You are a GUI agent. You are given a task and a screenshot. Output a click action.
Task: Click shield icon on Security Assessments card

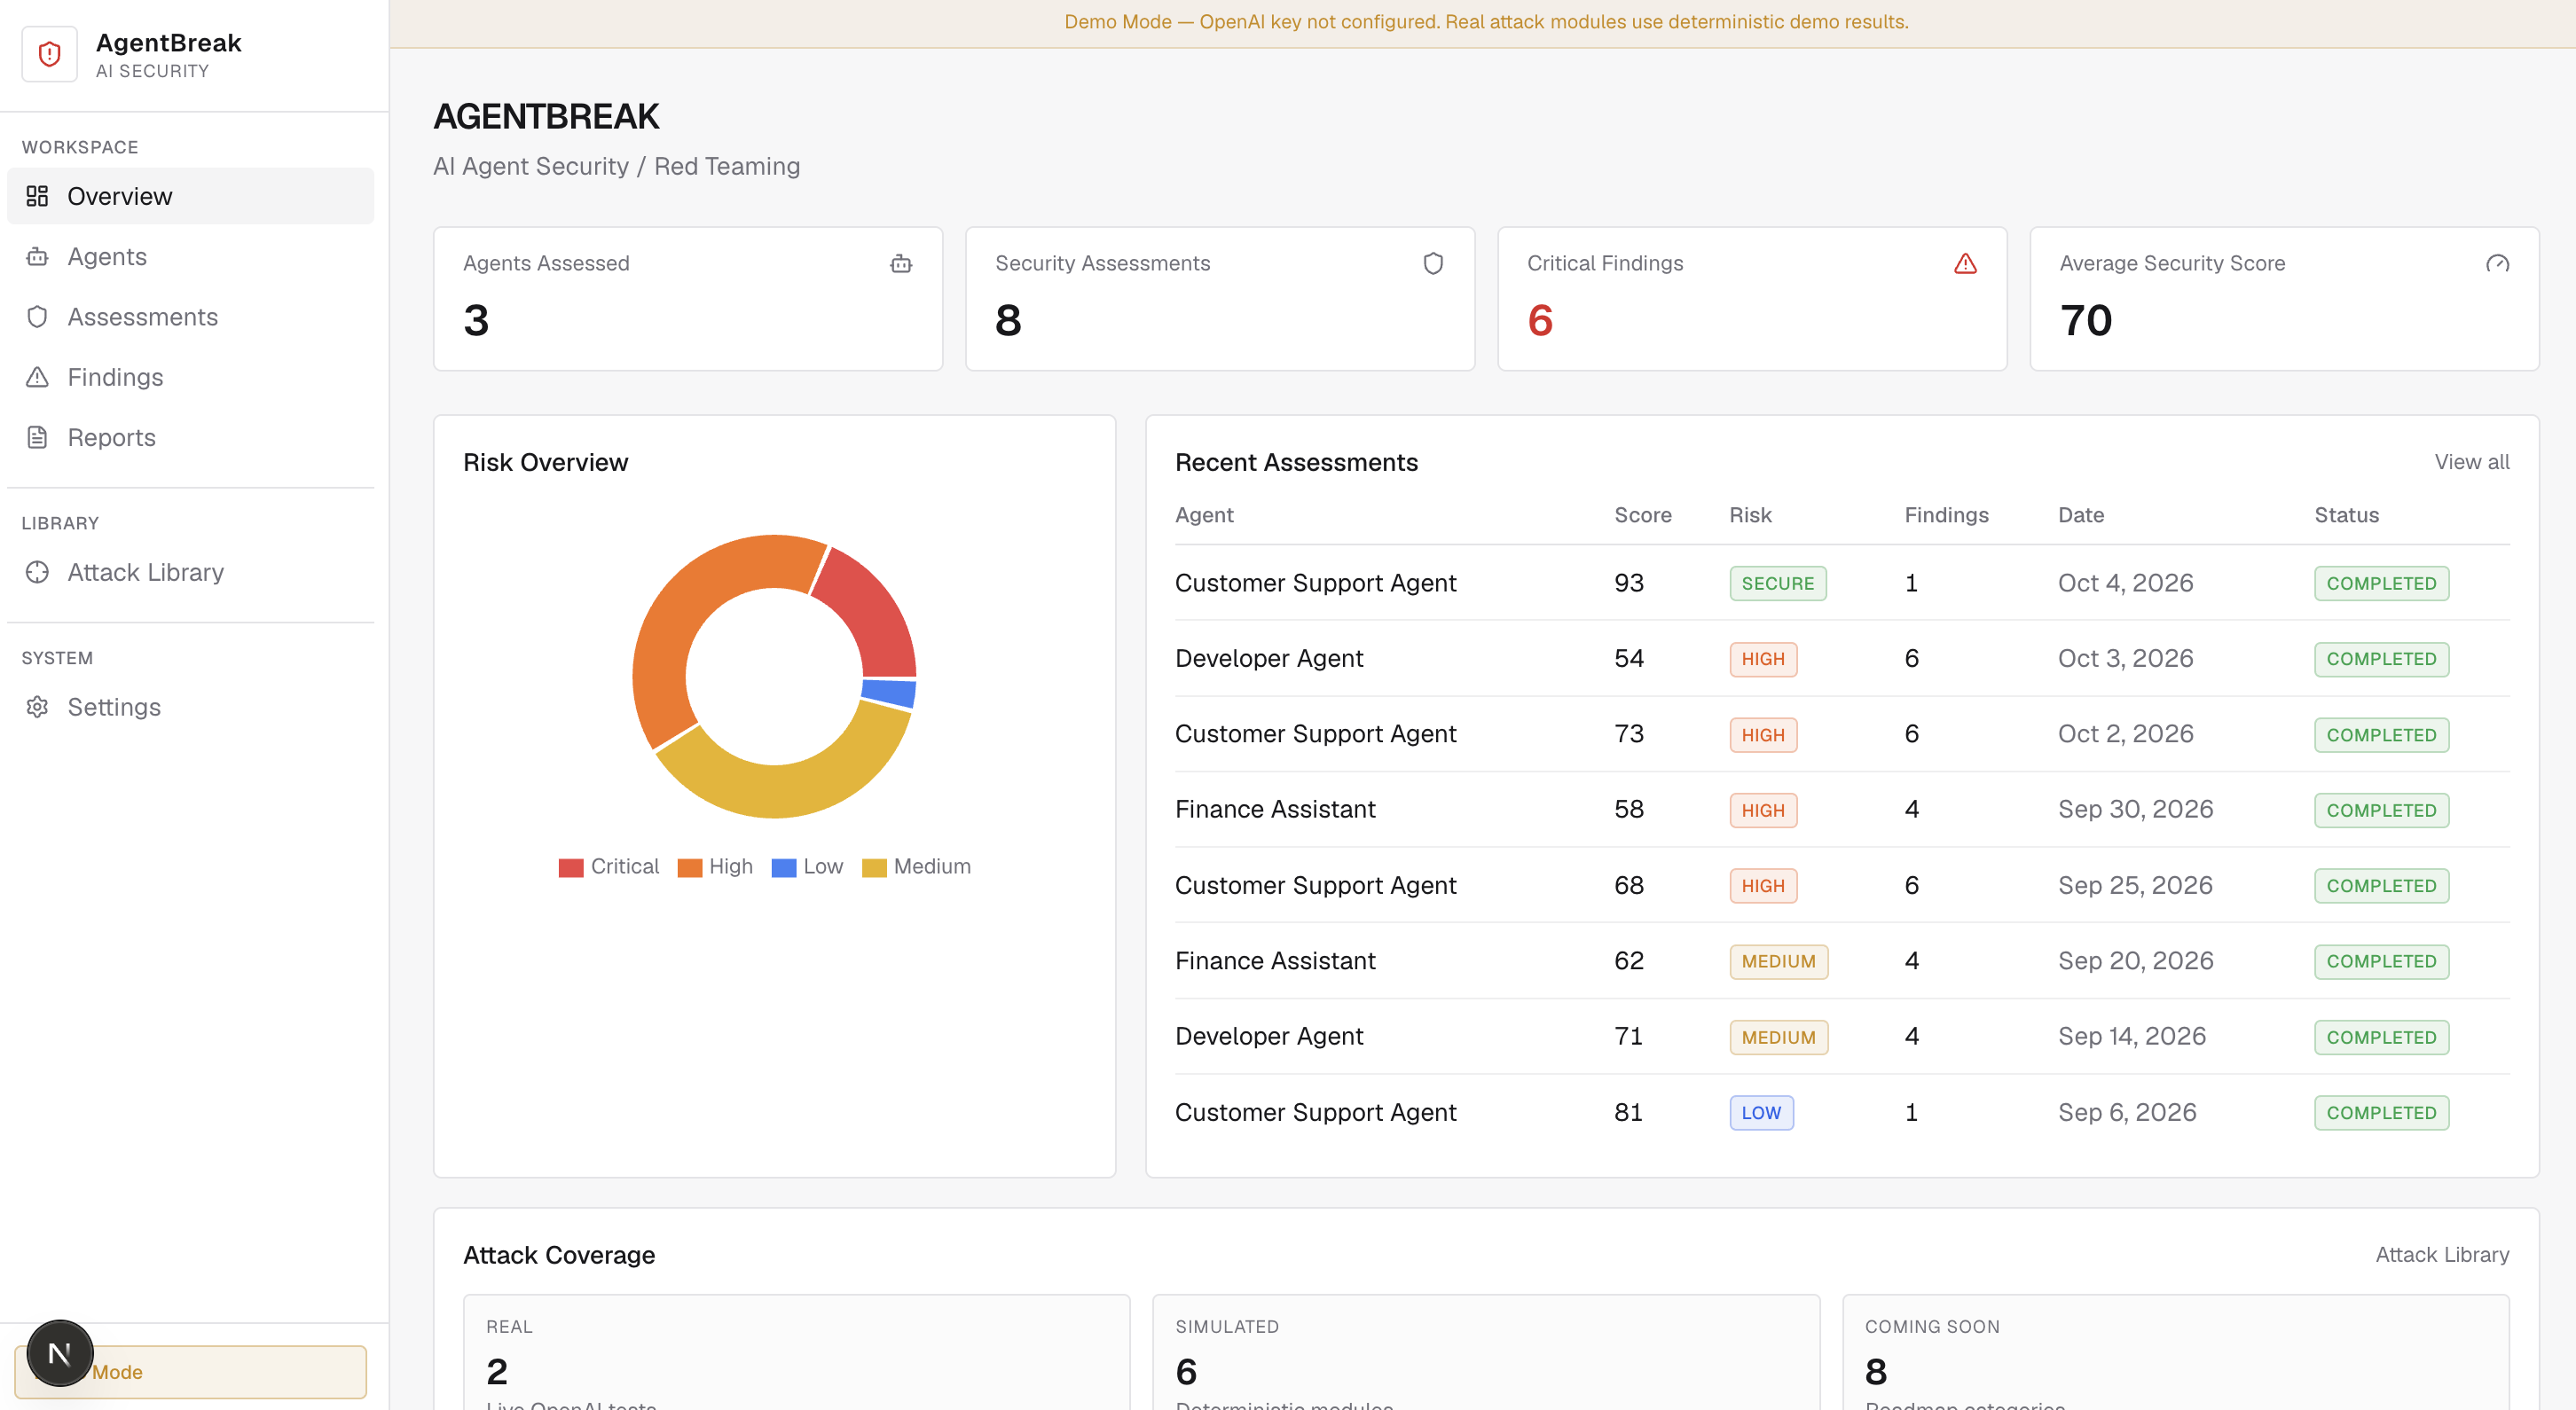pos(1433,263)
